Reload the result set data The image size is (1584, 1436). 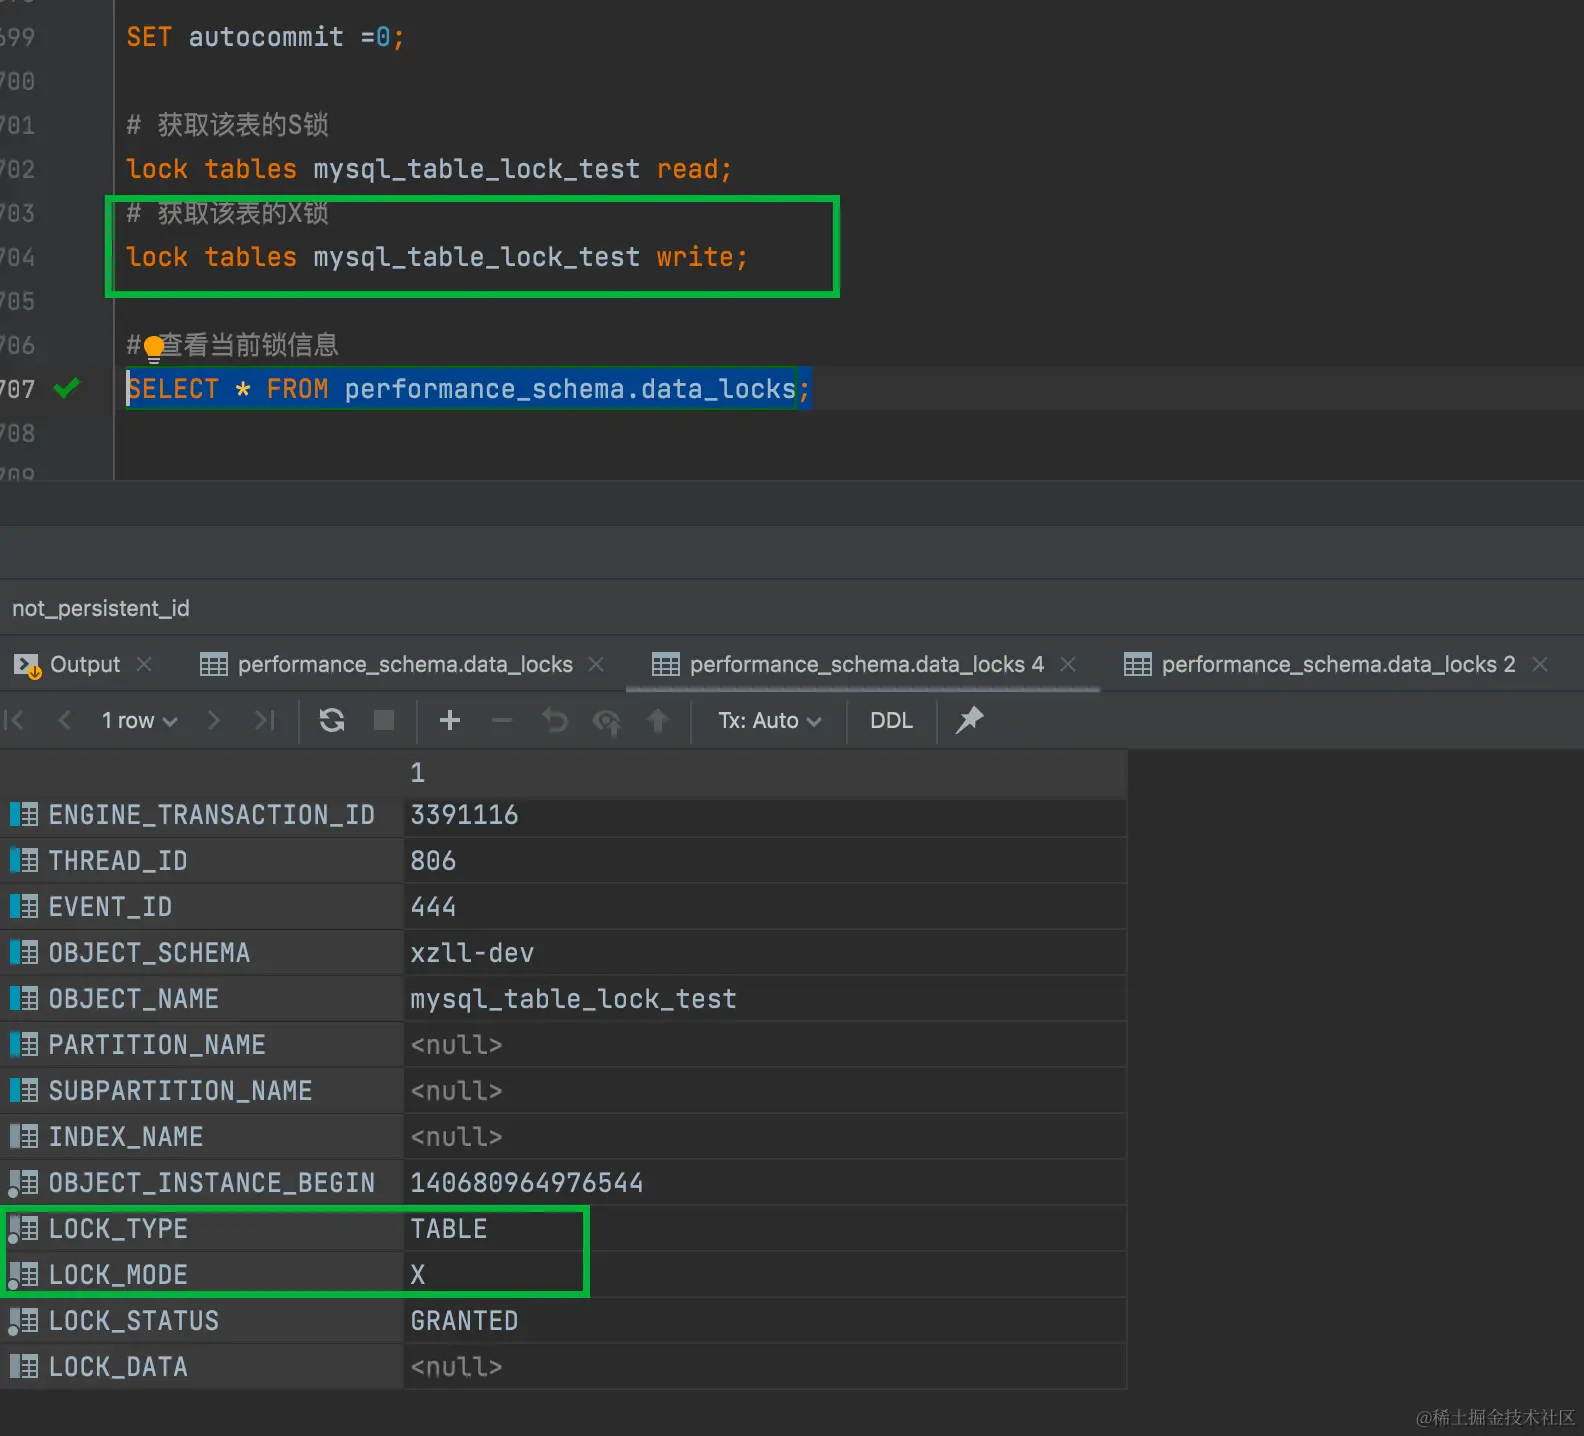tap(332, 720)
